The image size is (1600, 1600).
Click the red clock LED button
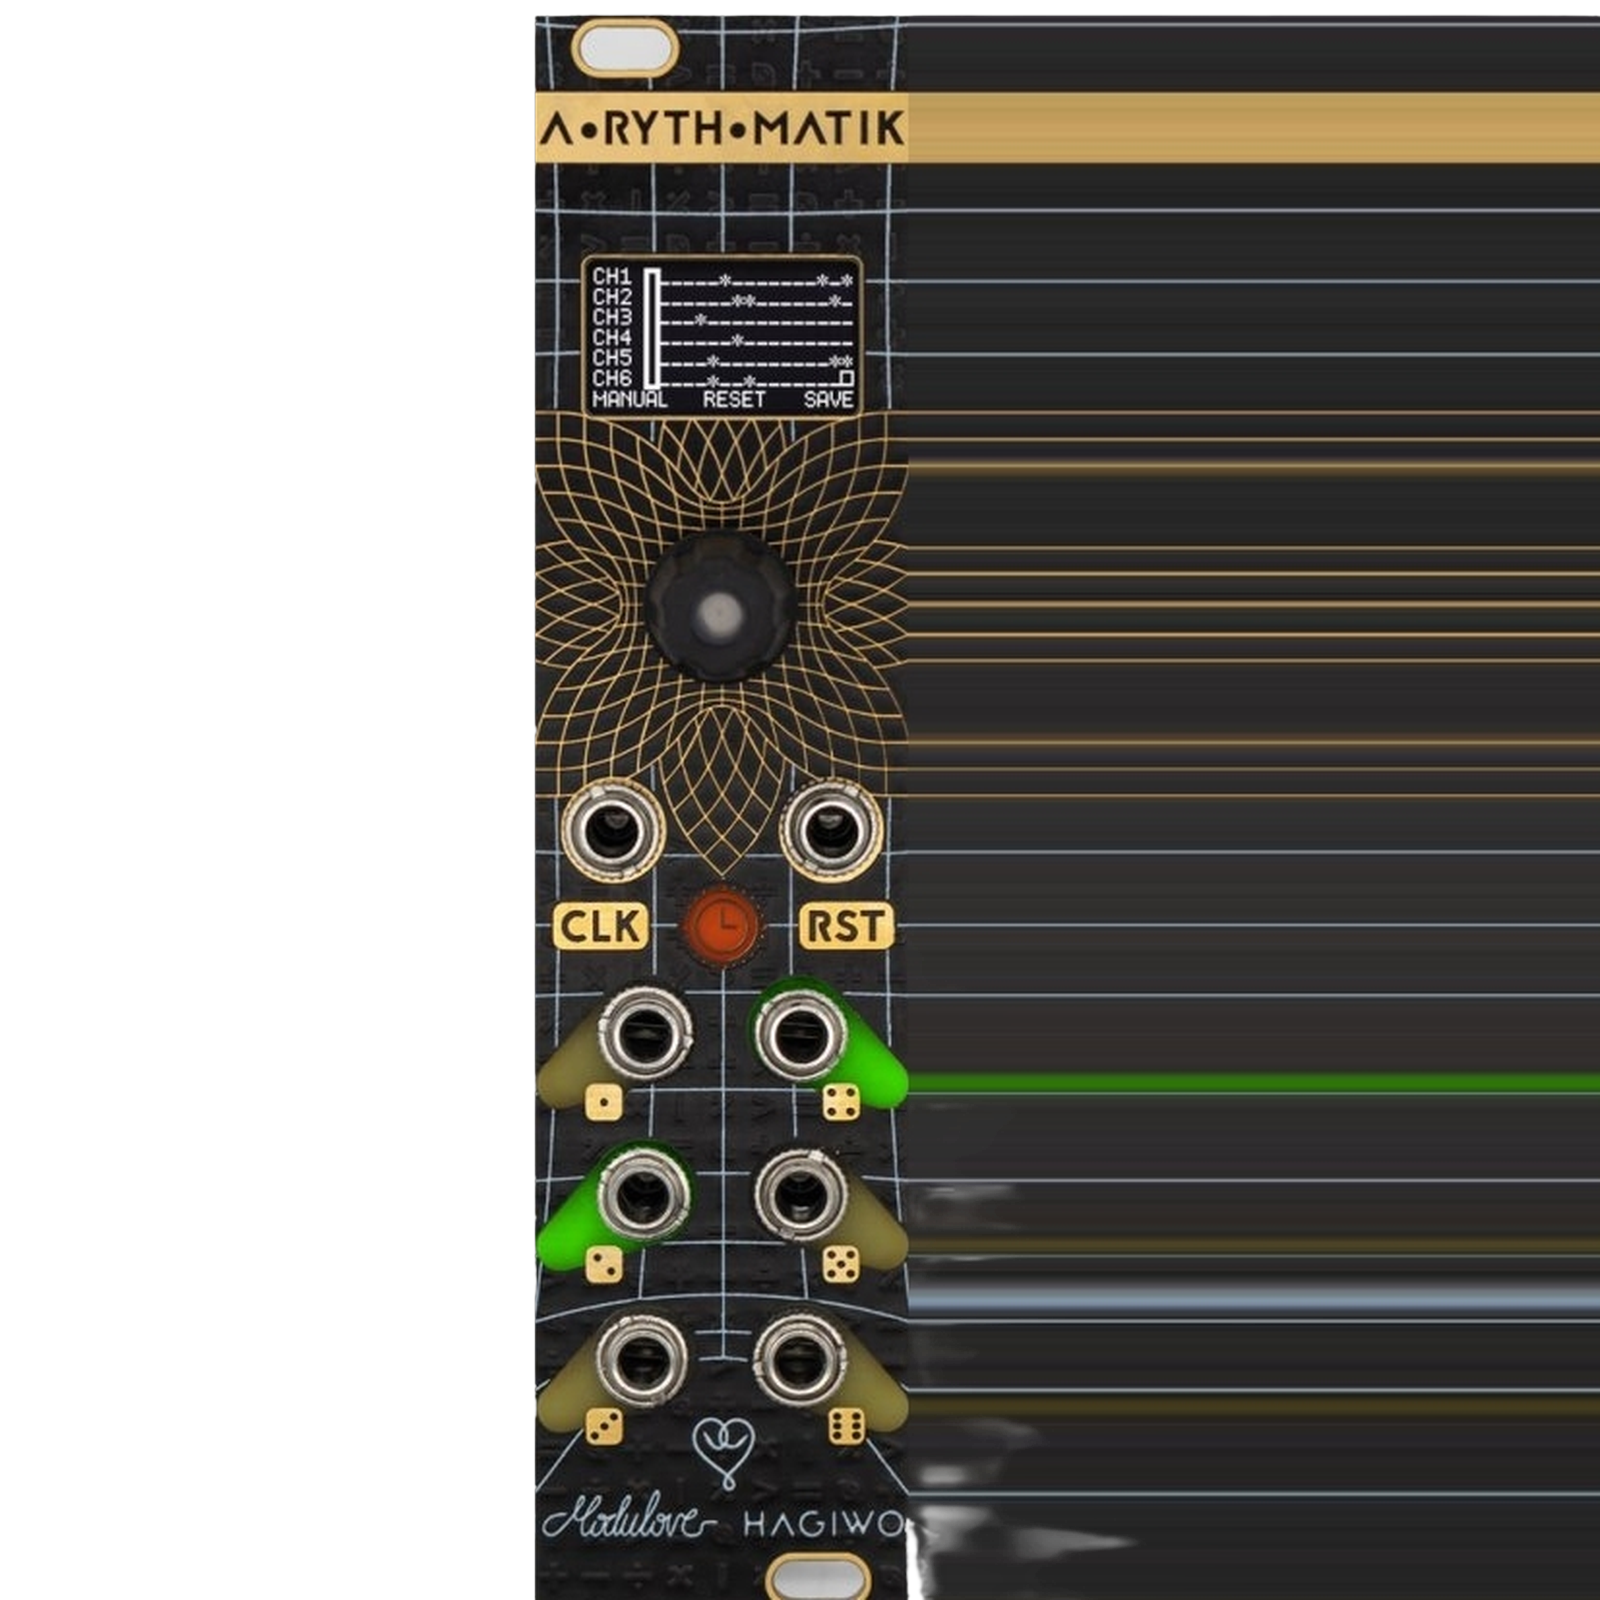[721, 926]
